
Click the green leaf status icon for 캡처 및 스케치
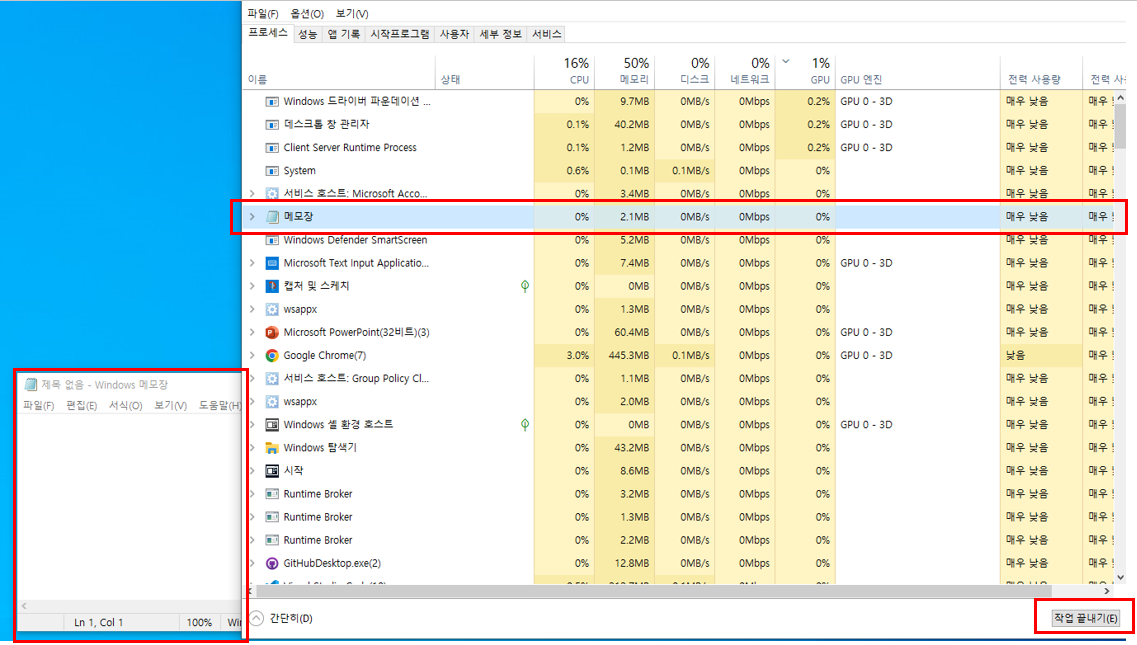[525, 287]
